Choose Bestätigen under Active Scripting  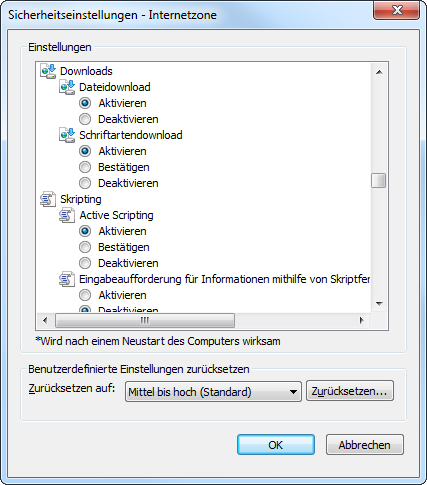tap(85, 247)
